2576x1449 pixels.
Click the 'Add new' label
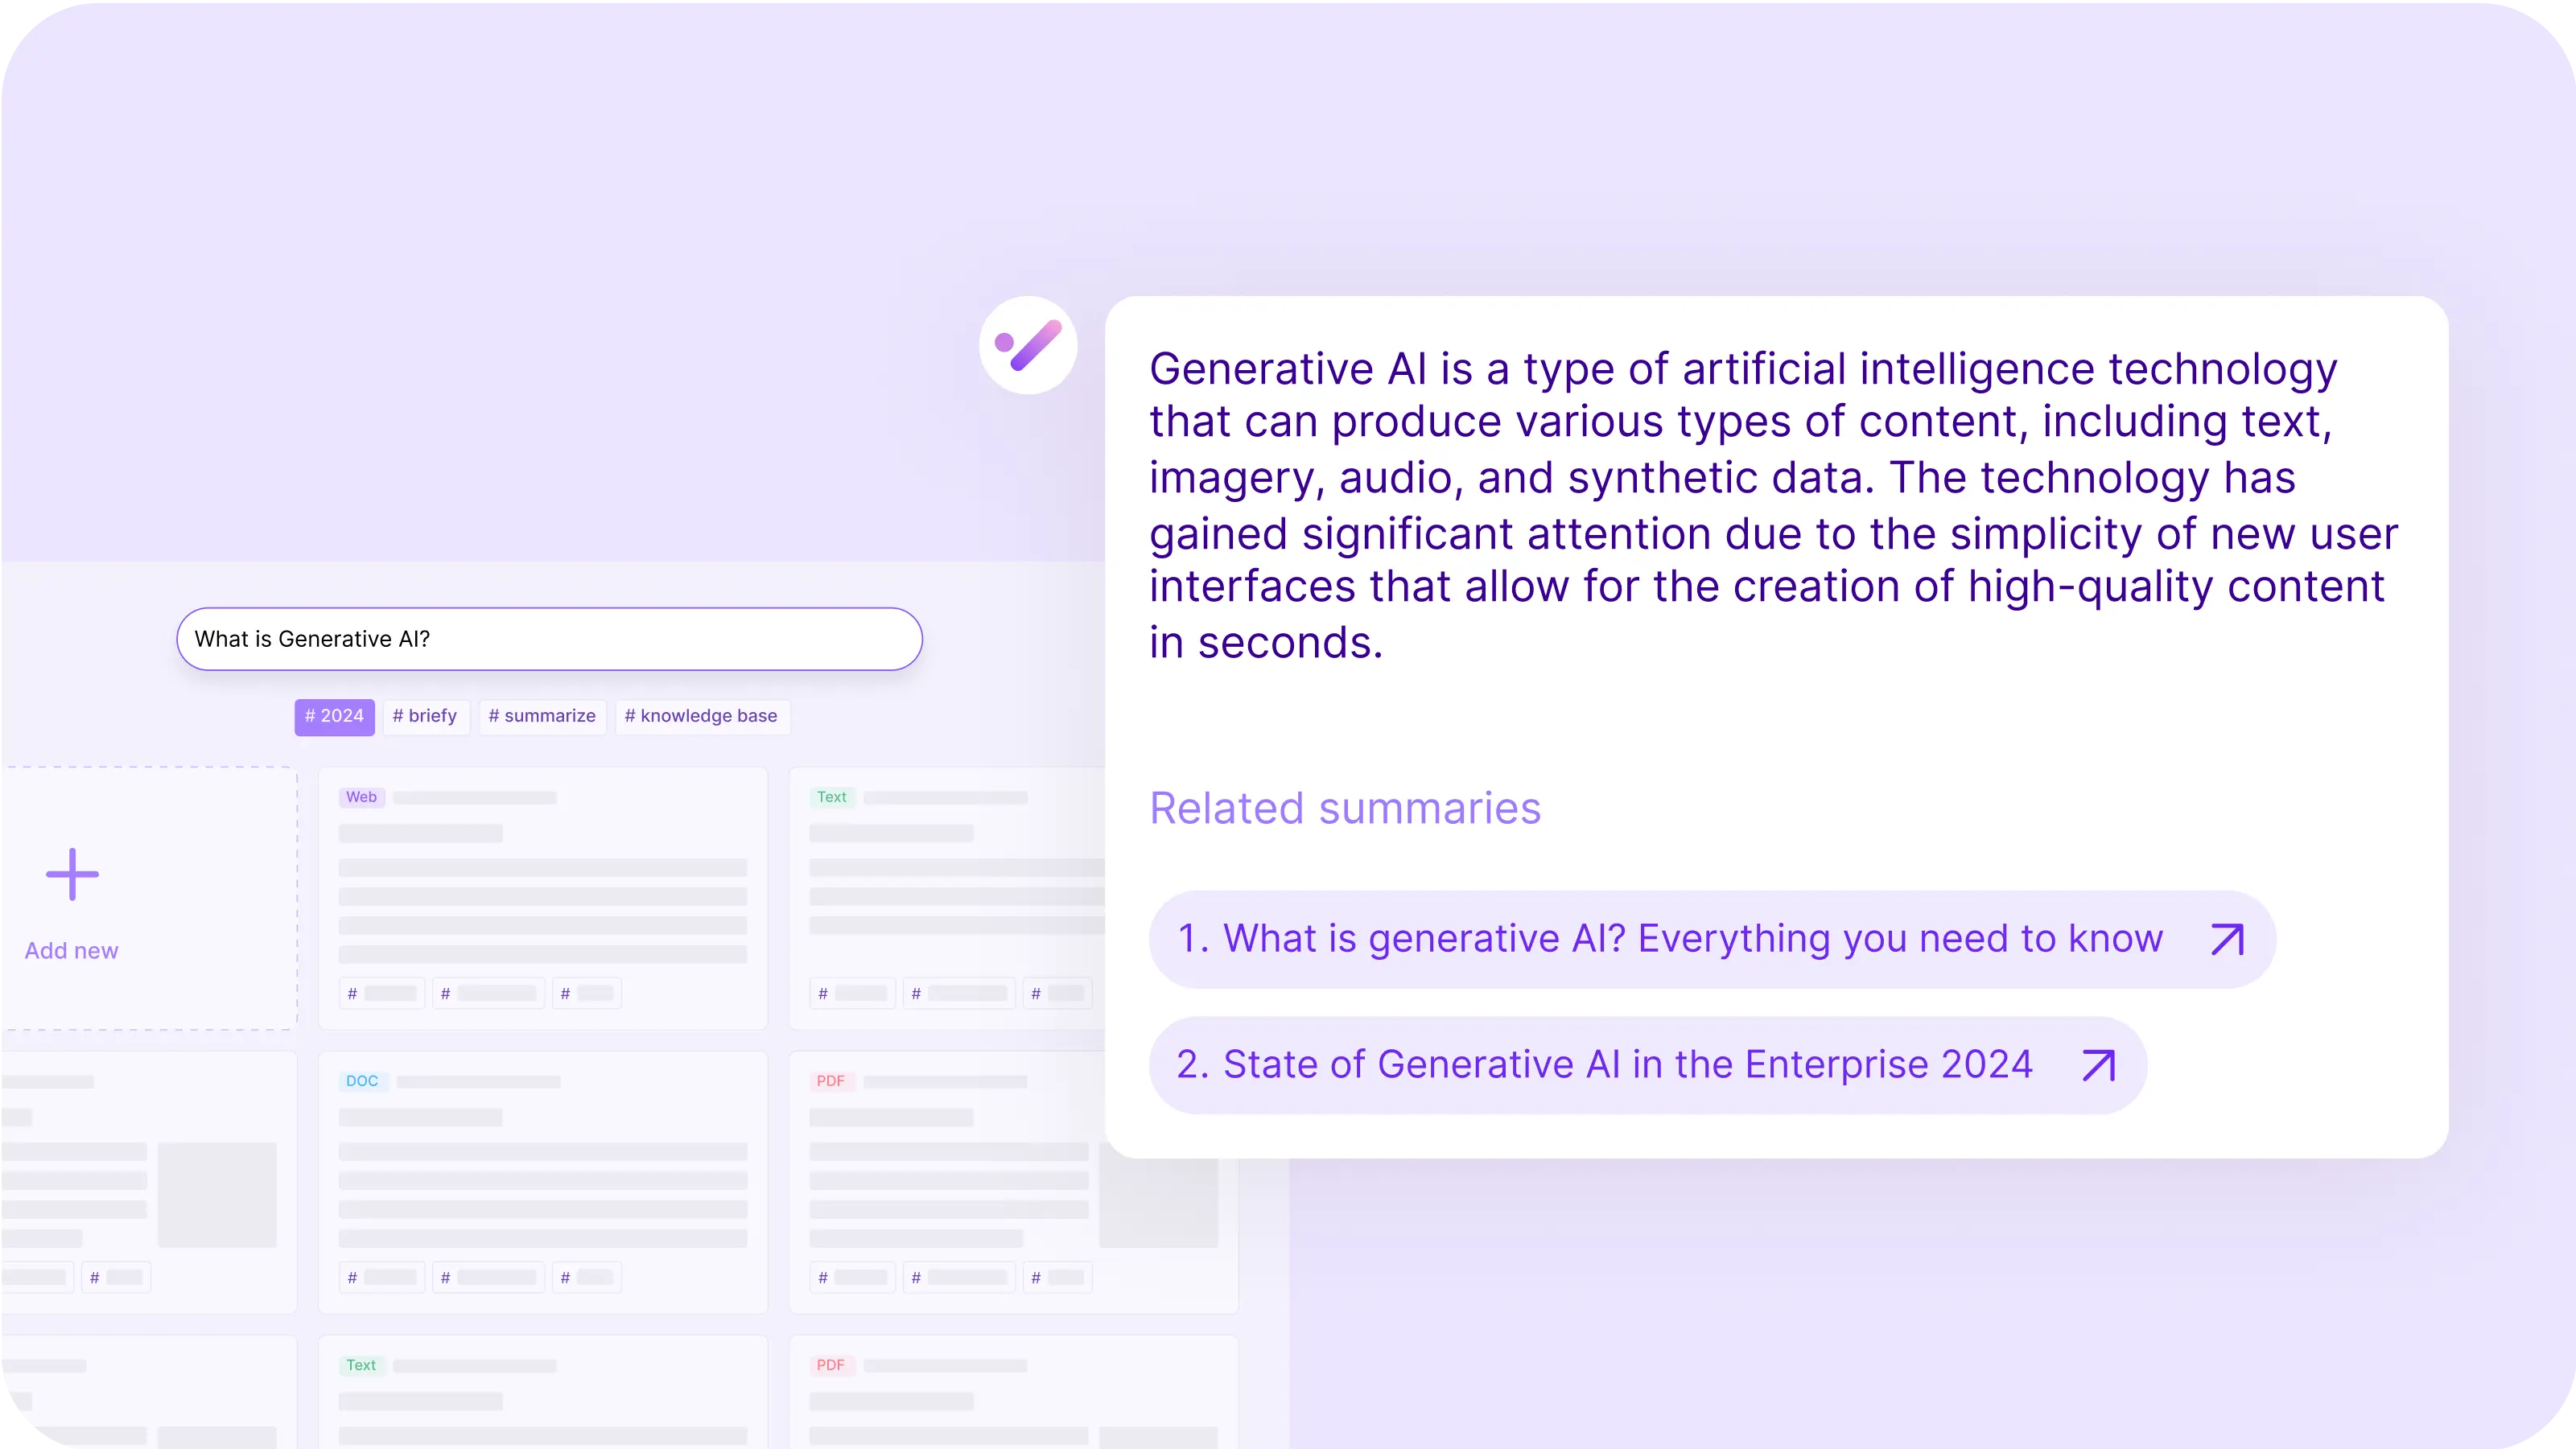72,951
